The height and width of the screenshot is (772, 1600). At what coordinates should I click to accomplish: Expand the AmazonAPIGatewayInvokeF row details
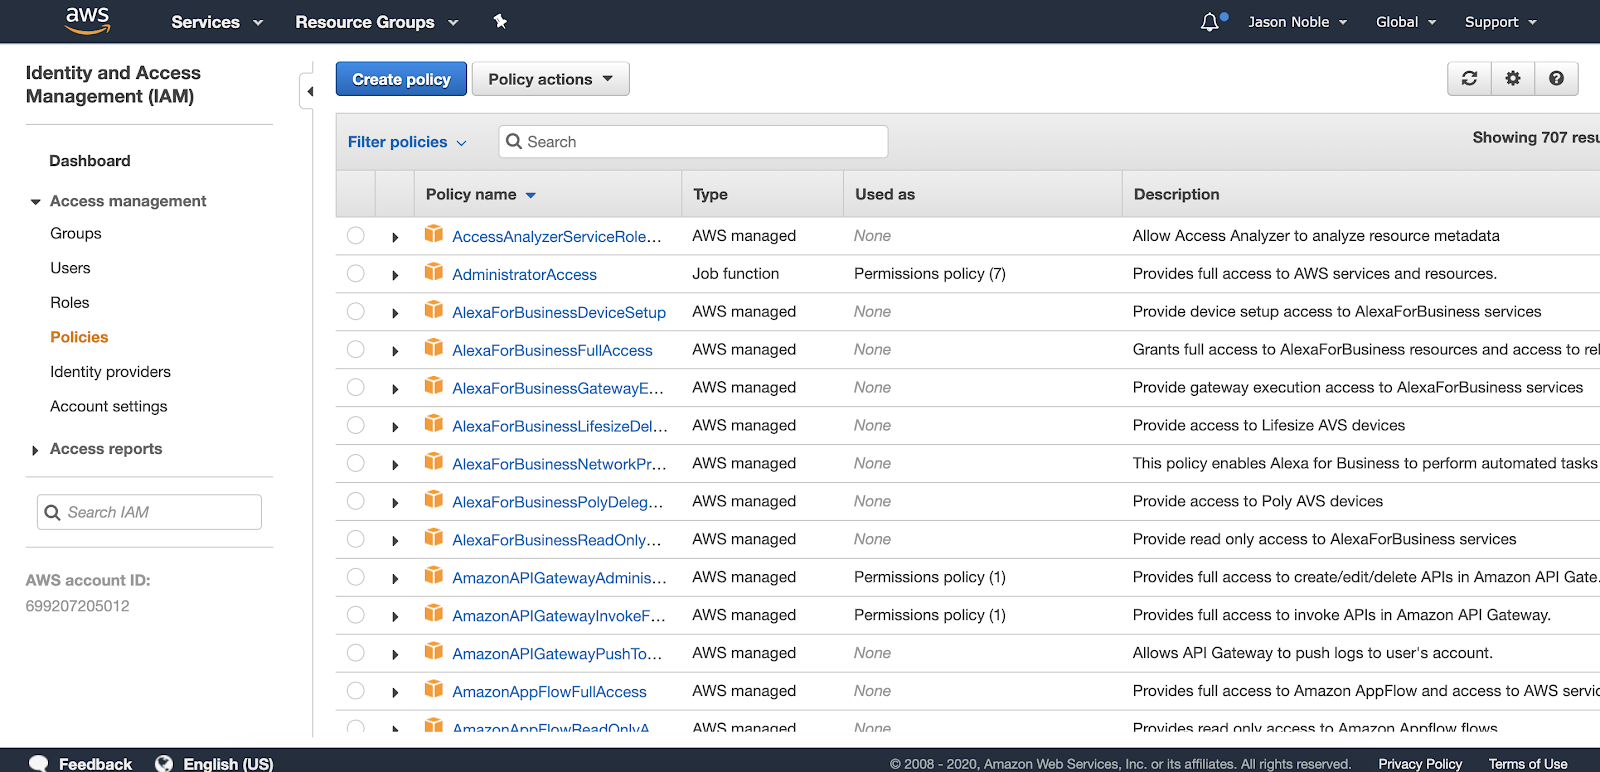[395, 617]
